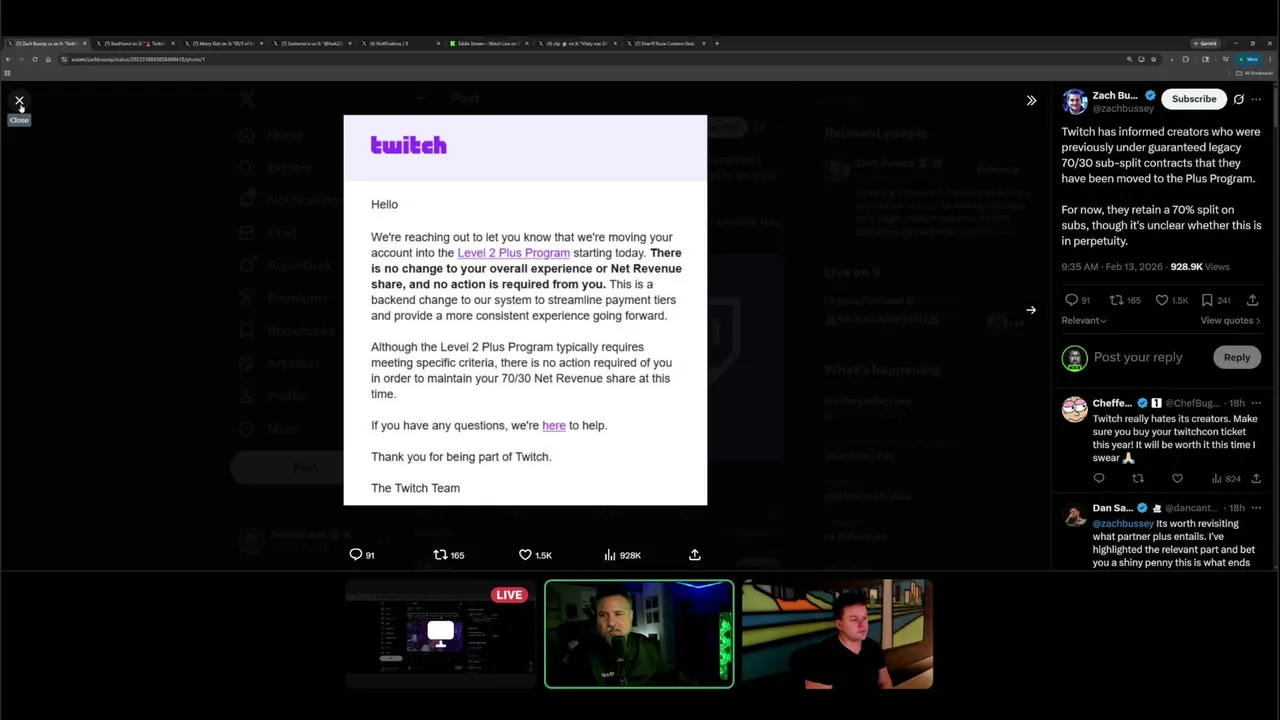The width and height of the screenshot is (1280, 720).
Task: Click the 'here' help link in the email
Action: 554,425
